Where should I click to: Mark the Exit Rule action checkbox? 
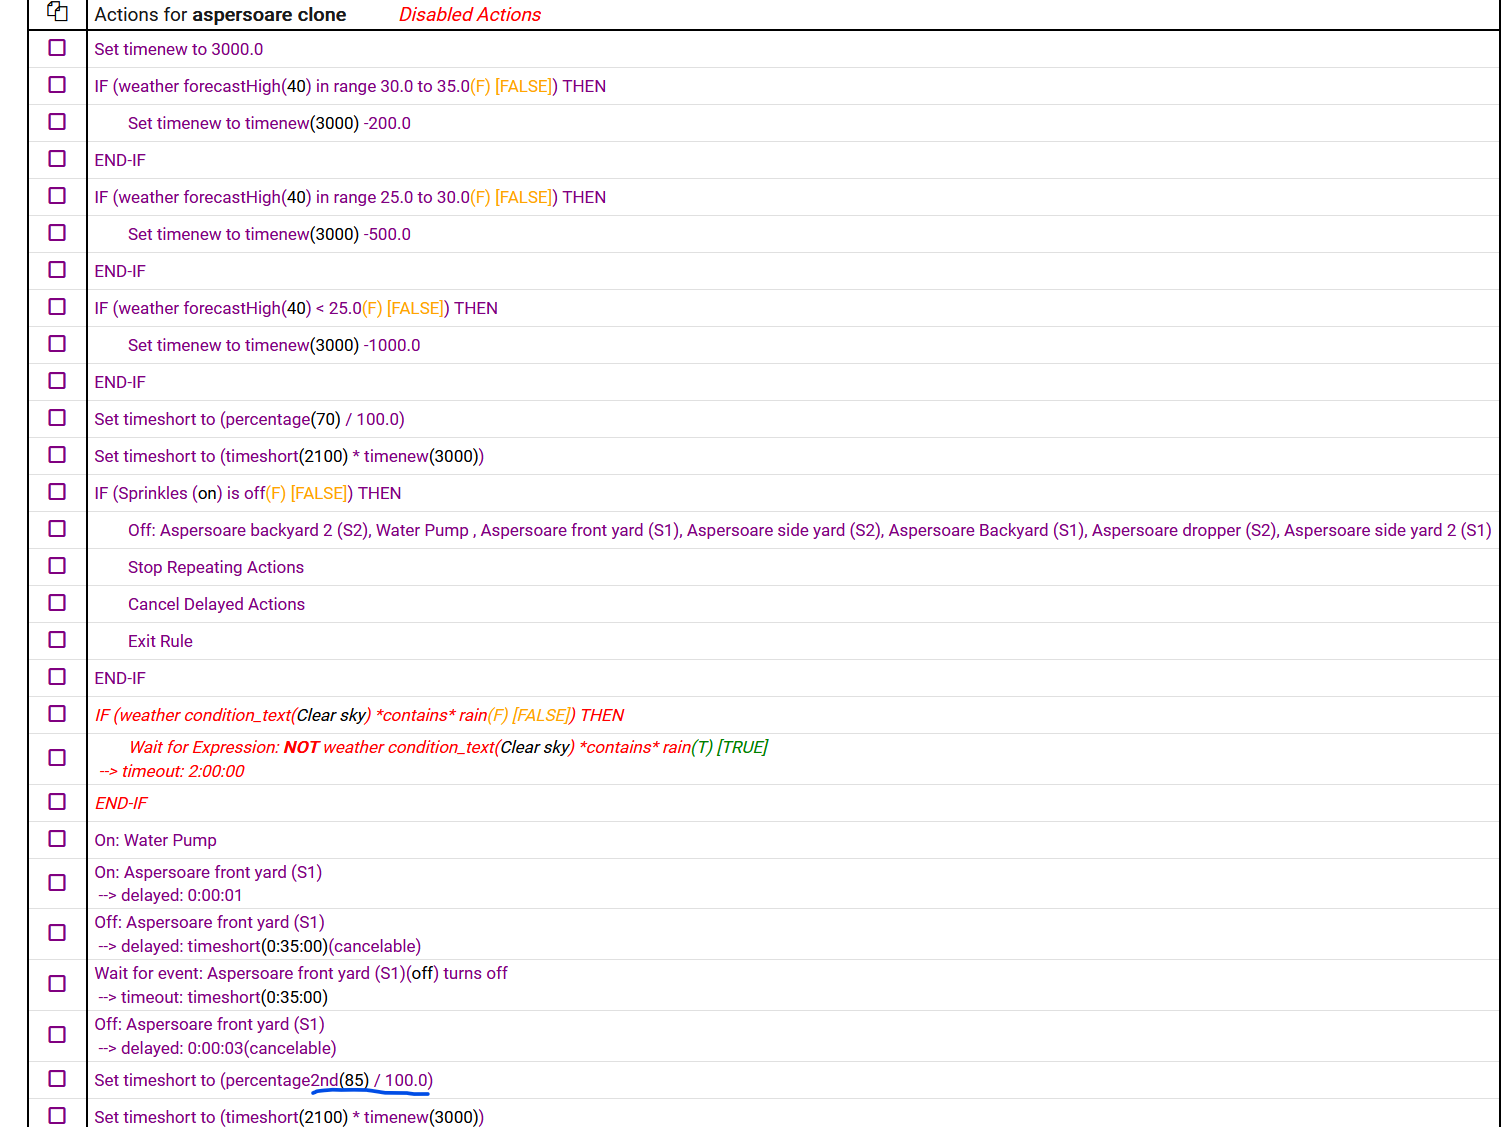click(57, 640)
